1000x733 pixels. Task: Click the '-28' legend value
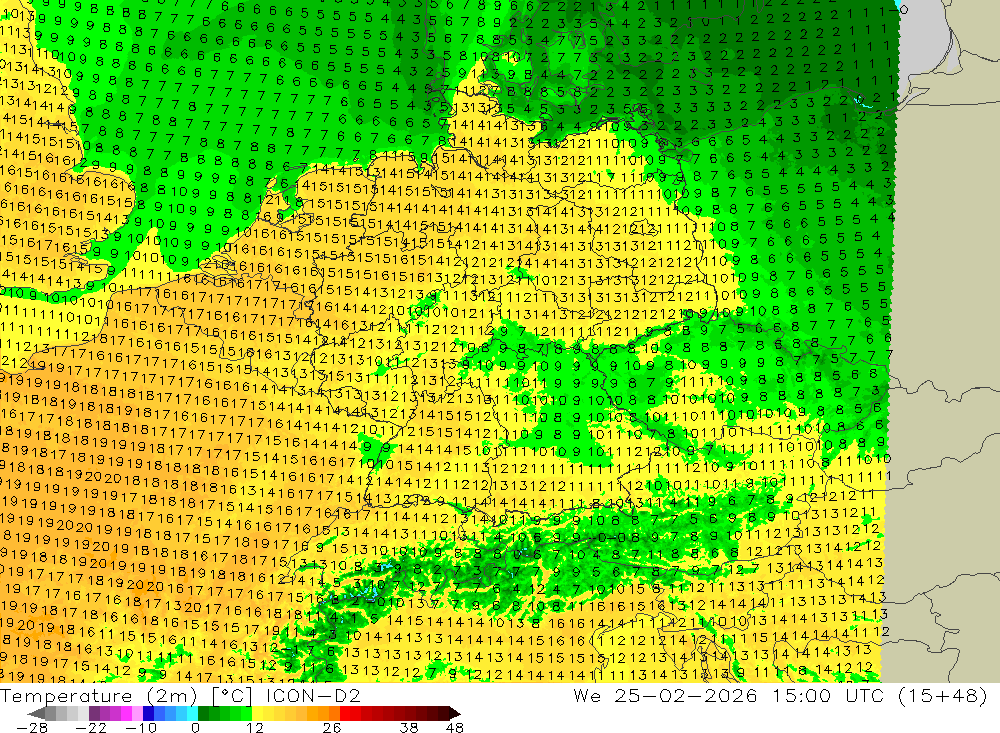(32, 727)
